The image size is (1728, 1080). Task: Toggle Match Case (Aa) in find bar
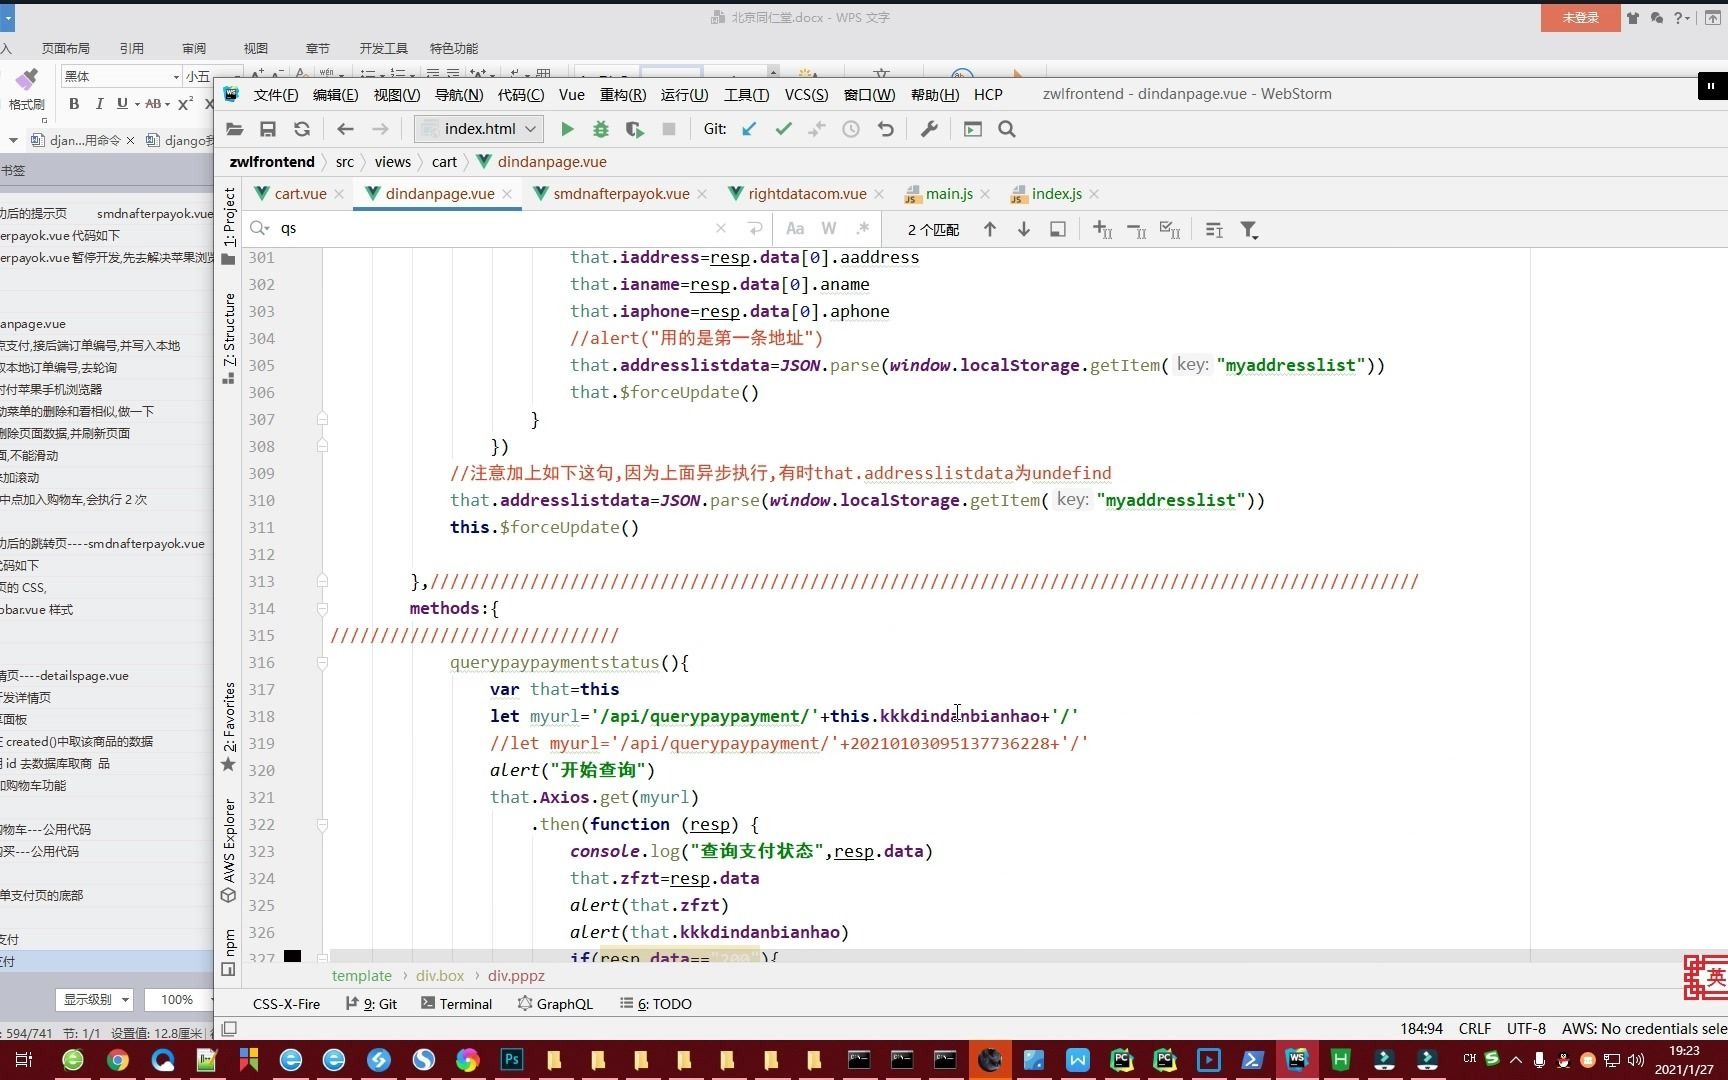click(x=795, y=228)
